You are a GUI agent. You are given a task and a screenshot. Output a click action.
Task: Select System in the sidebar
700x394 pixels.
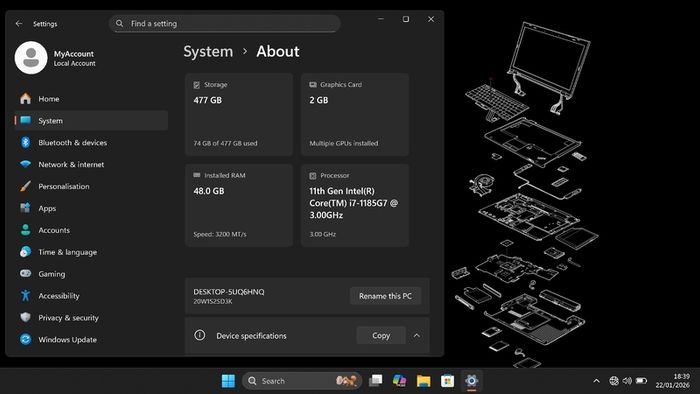[91, 120]
